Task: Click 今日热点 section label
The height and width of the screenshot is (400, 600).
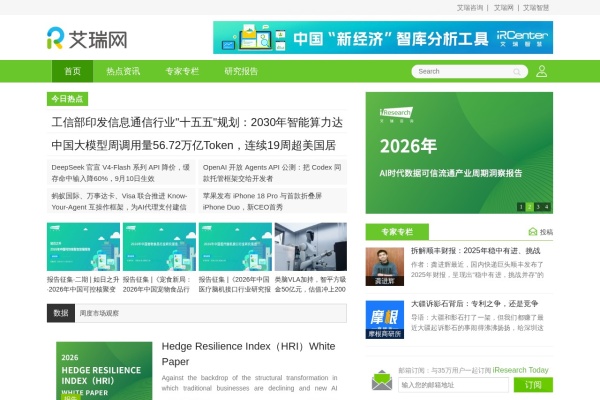Action: 67,99
